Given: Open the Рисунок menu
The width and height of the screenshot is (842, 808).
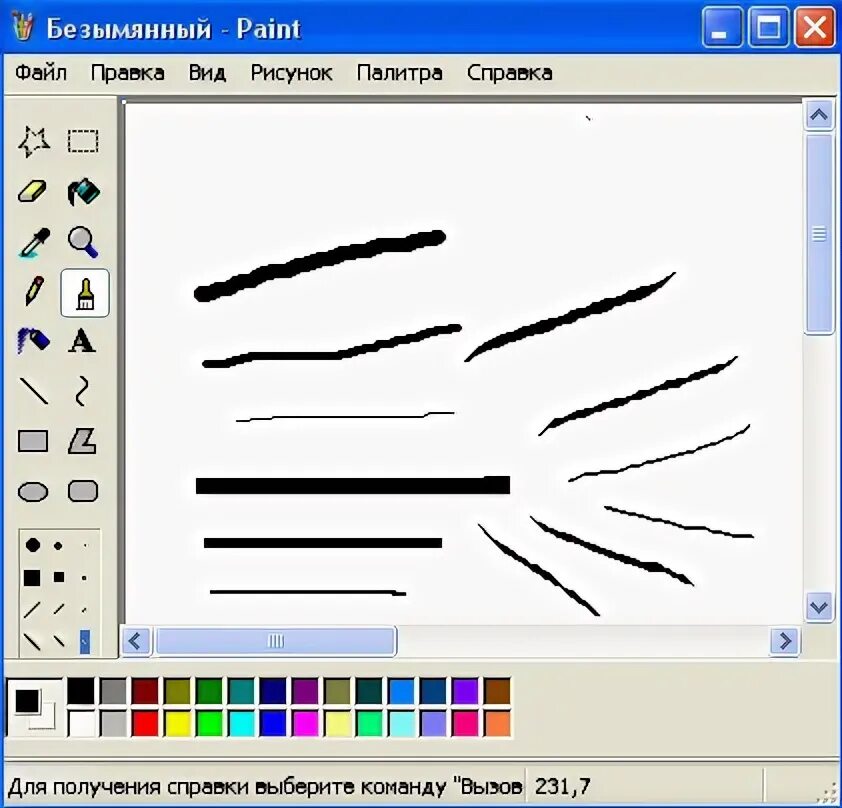Looking at the screenshot, I should click(x=291, y=73).
